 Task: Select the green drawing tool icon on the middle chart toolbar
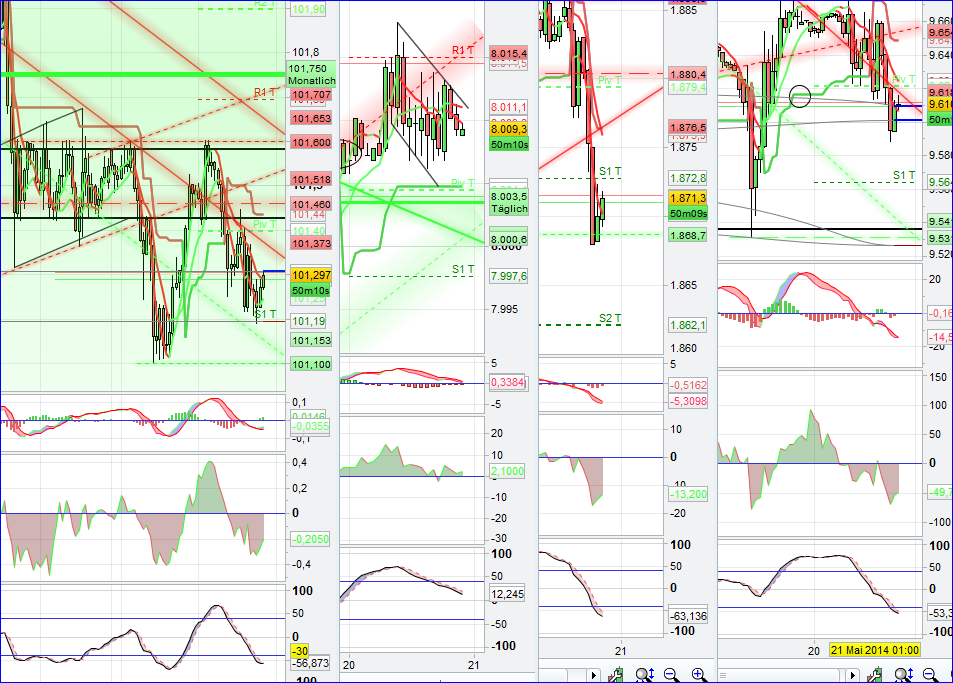pos(618,674)
